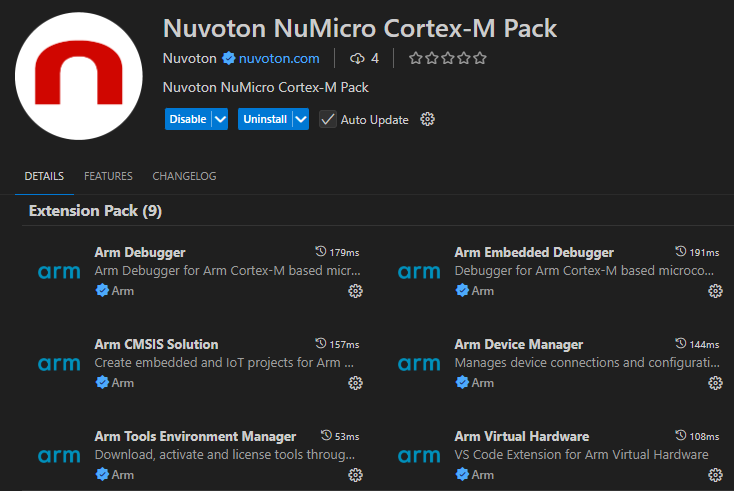This screenshot has height=491, width=734.
Task: Switch to the Features tab
Action: (108, 176)
